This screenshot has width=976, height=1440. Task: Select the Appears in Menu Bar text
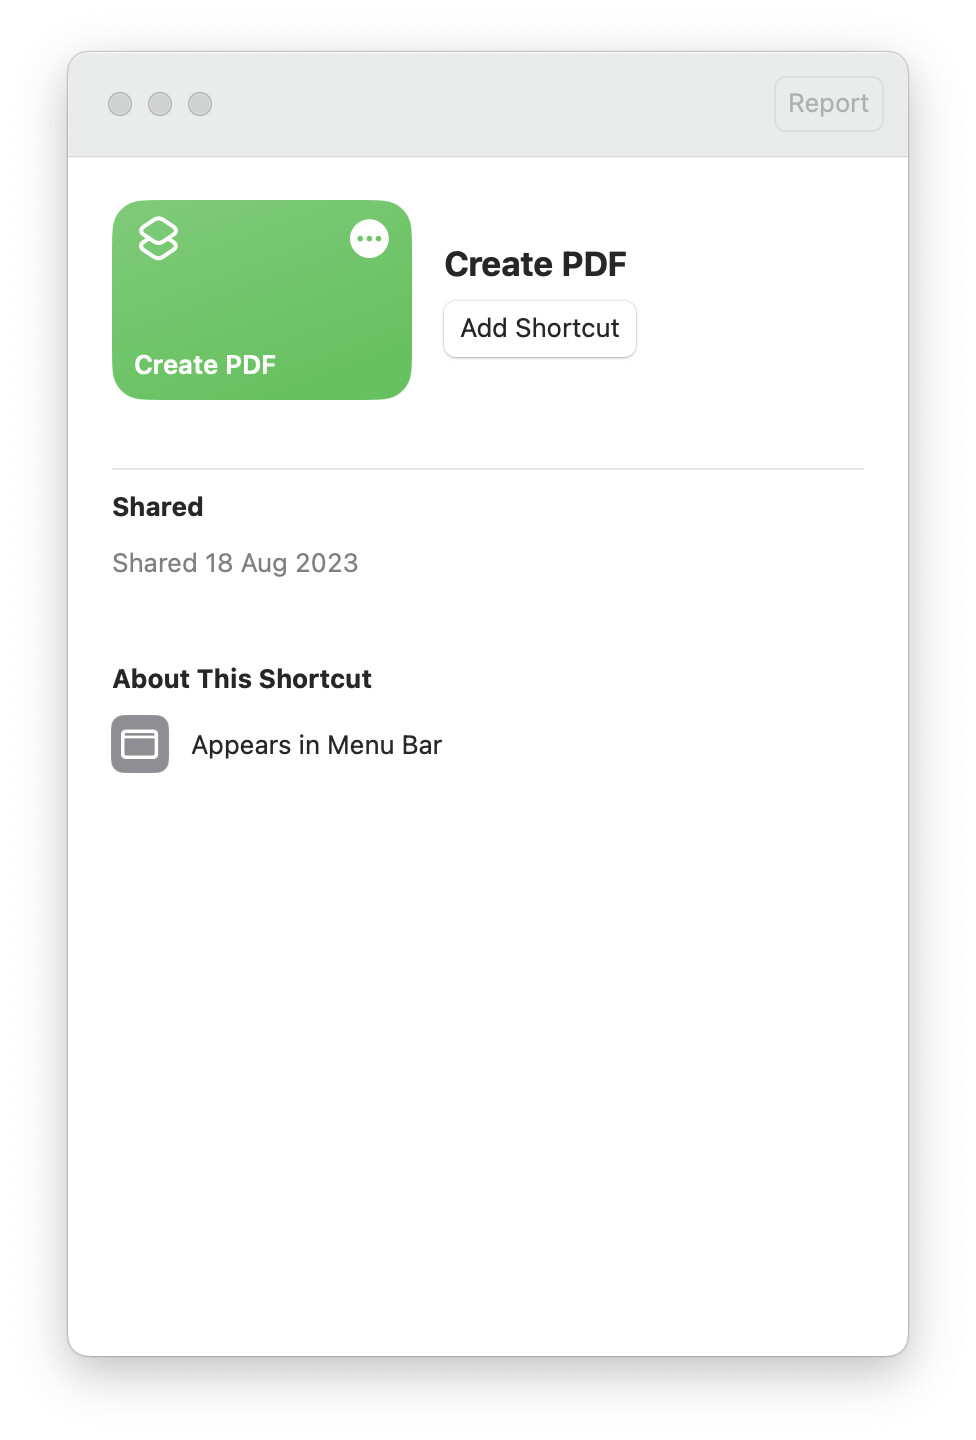coord(316,745)
